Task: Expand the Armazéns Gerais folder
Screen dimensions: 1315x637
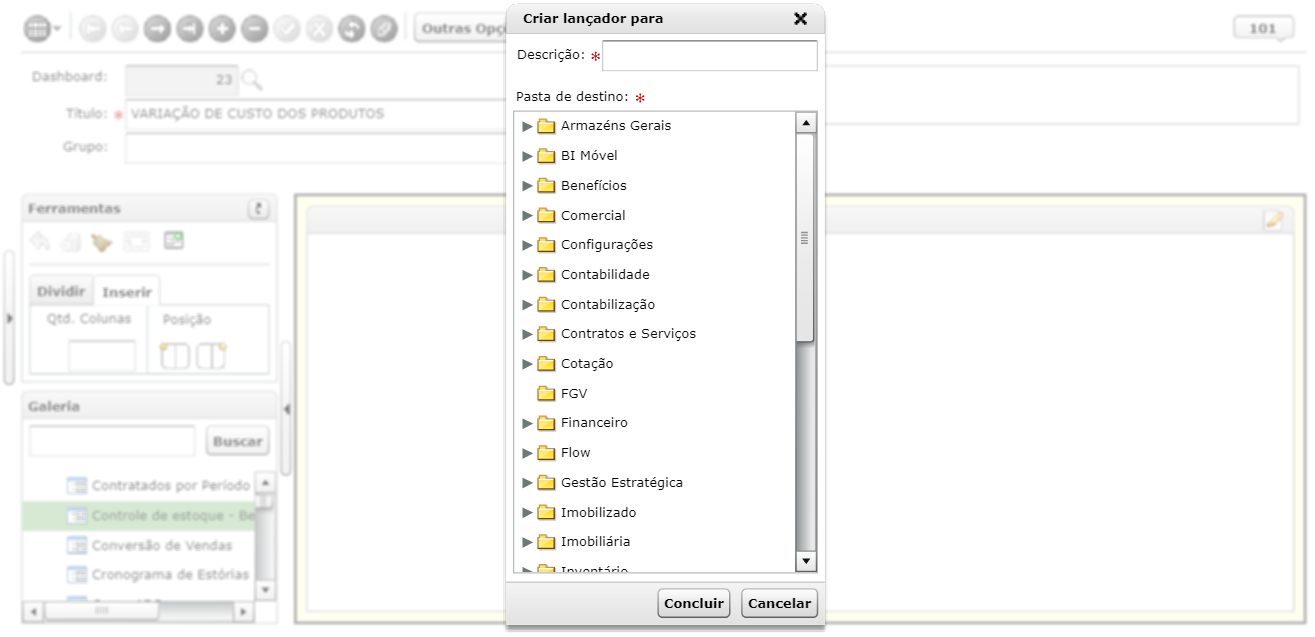Action: [528, 126]
